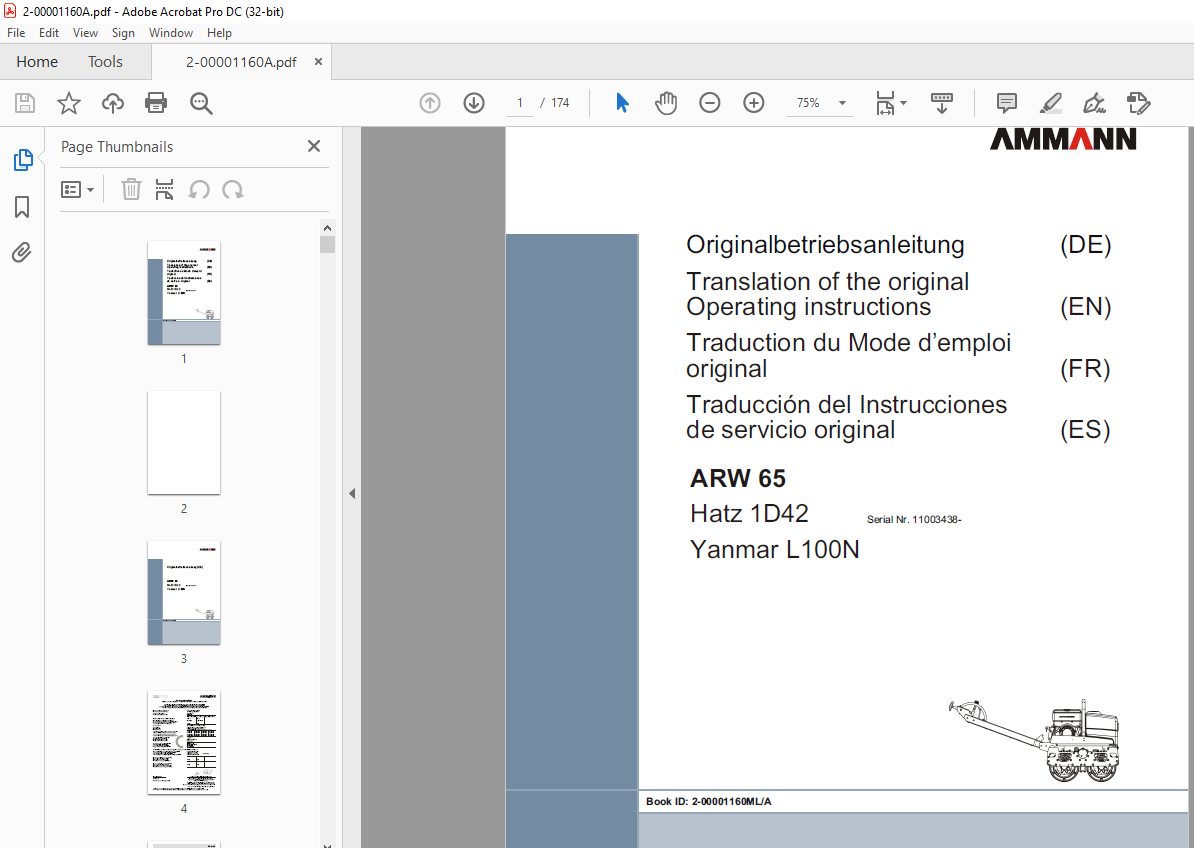Zoom out with minus icon

click(710, 103)
